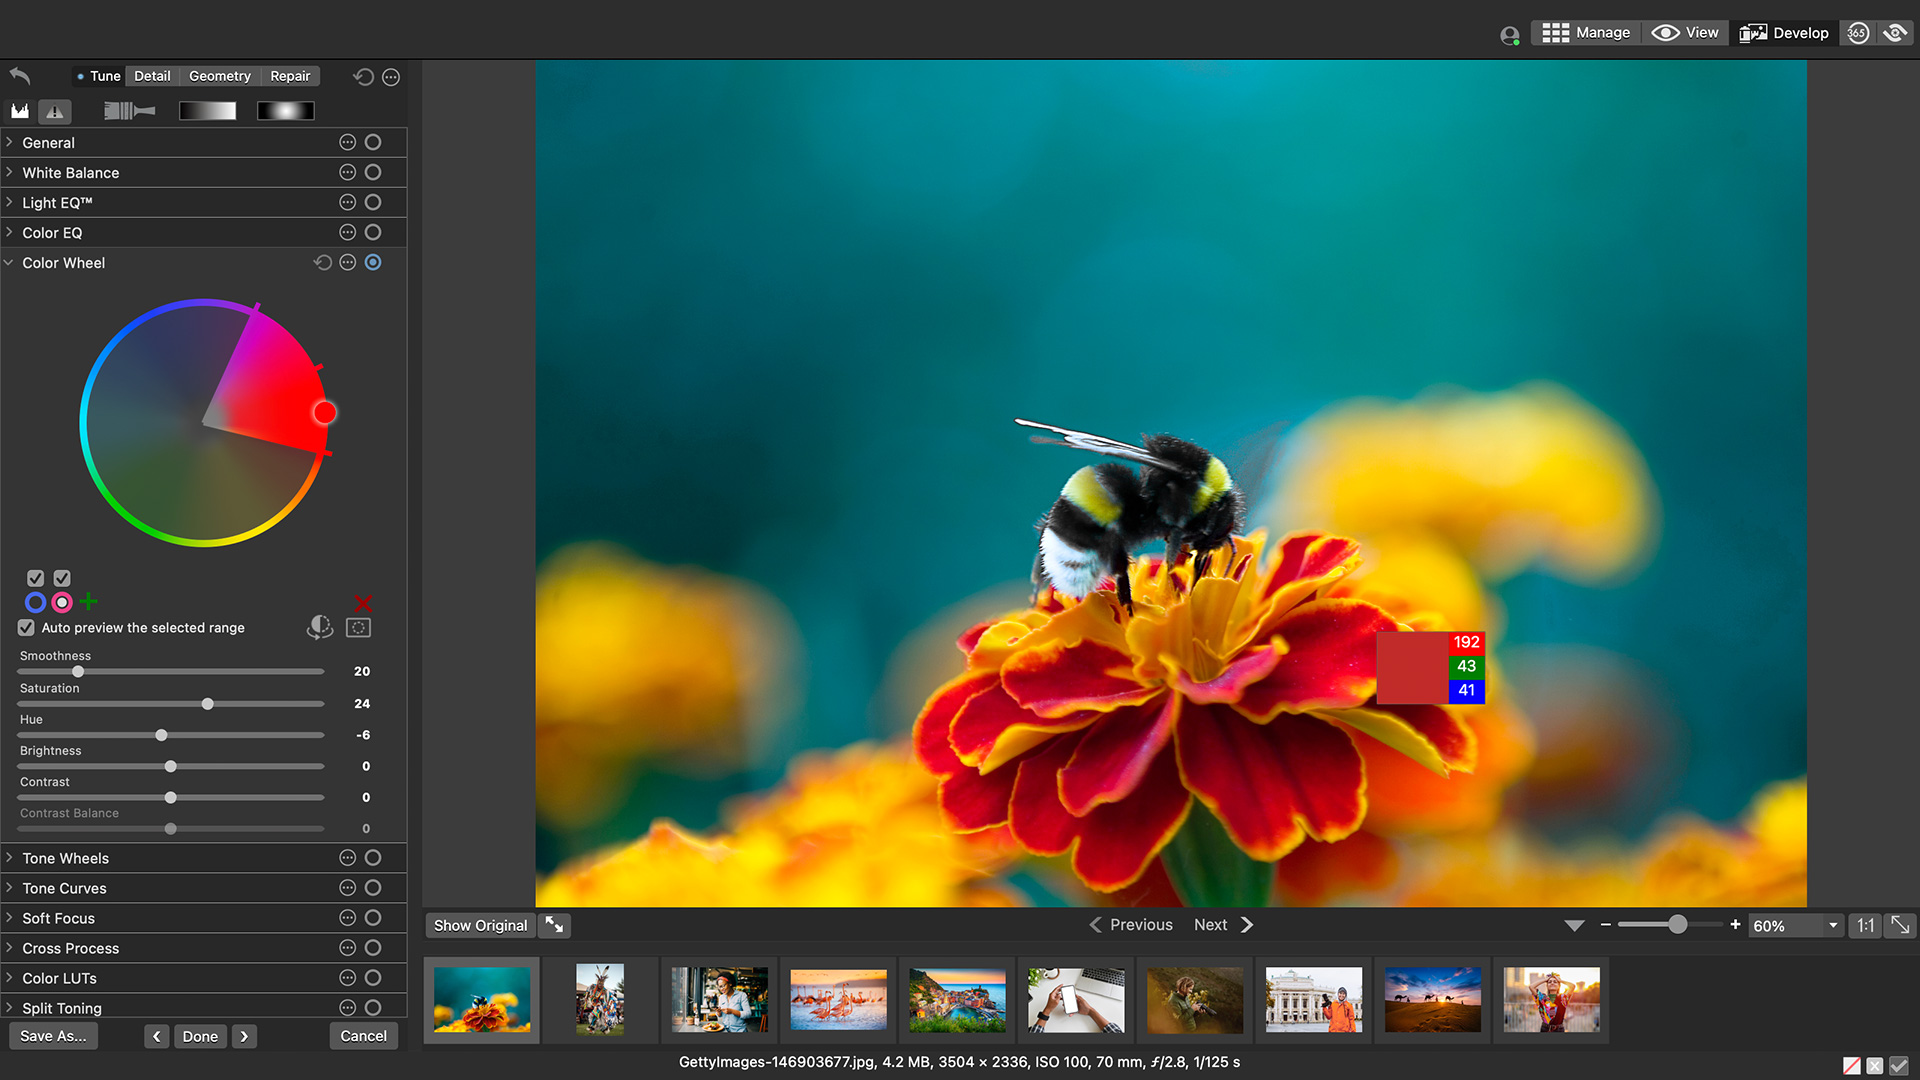Select the pink color wheel ring

[x=62, y=602]
